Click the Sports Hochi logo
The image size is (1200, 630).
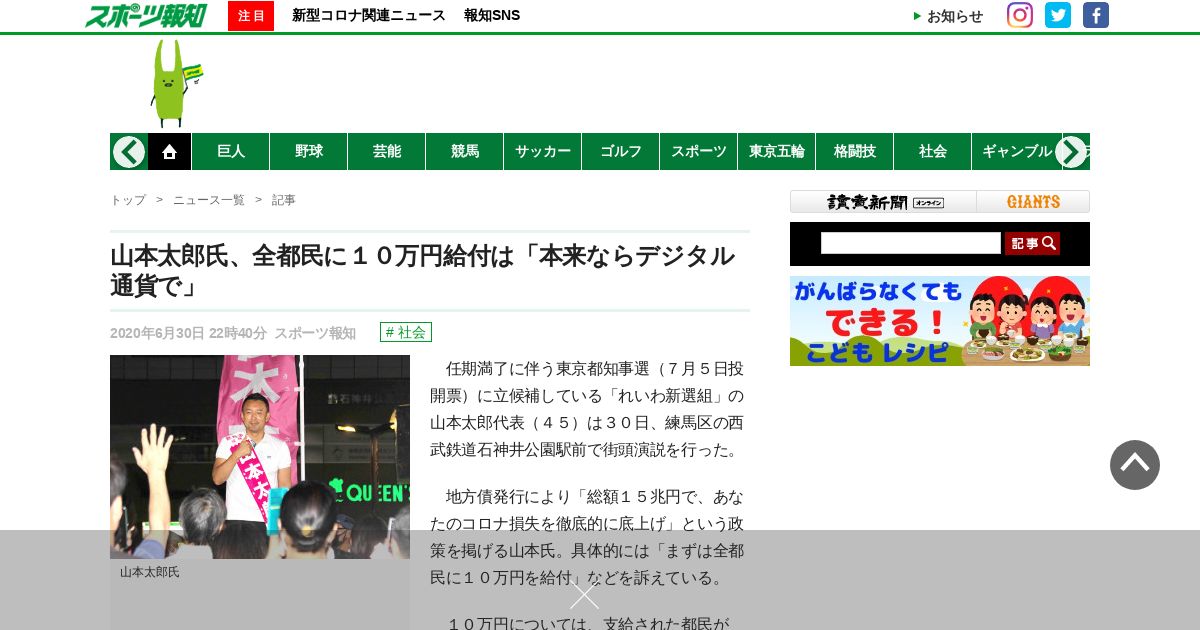point(146,15)
